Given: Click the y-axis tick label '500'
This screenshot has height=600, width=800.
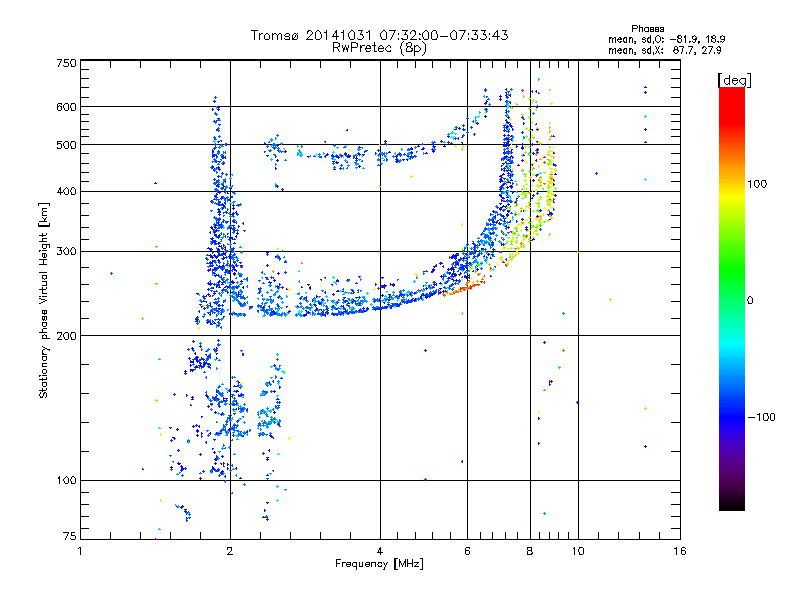Looking at the screenshot, I should tap(66, 145).
